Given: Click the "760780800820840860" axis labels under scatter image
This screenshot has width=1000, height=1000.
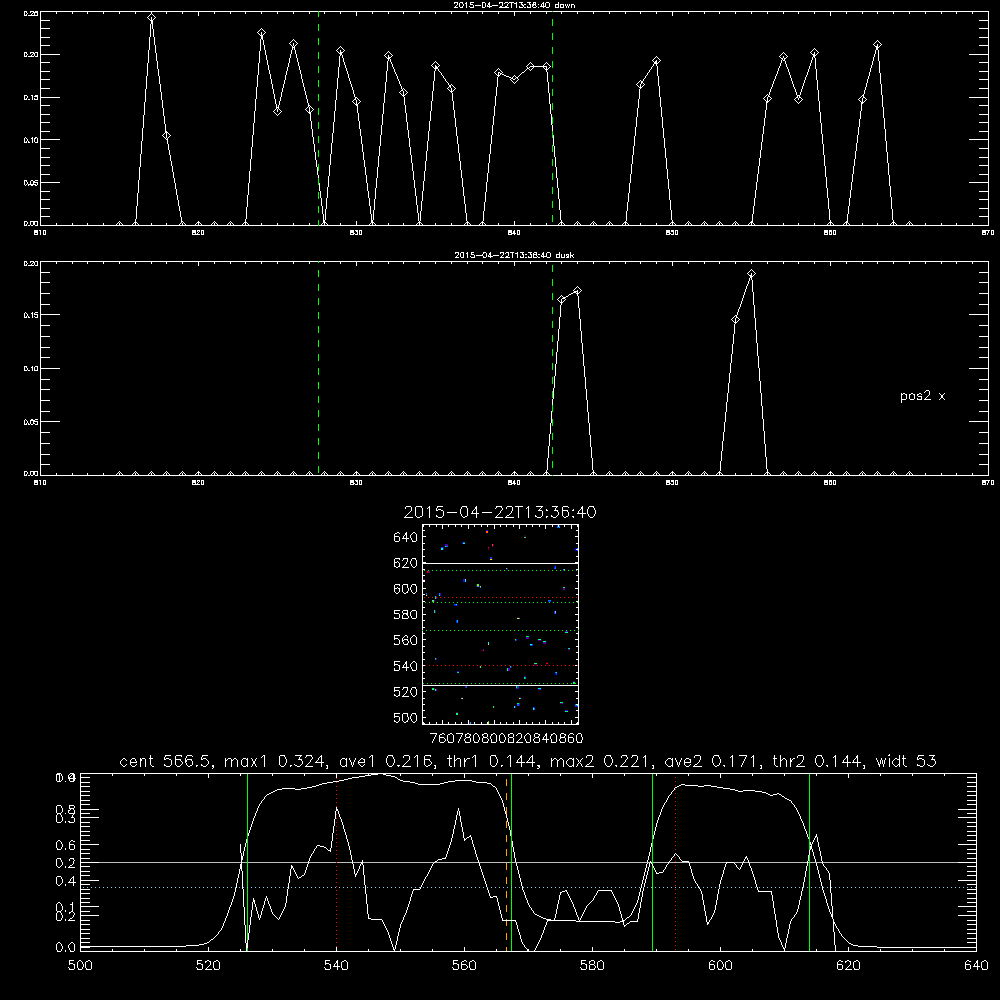Looking at the screenshot, I should click(x=506, y=739).
